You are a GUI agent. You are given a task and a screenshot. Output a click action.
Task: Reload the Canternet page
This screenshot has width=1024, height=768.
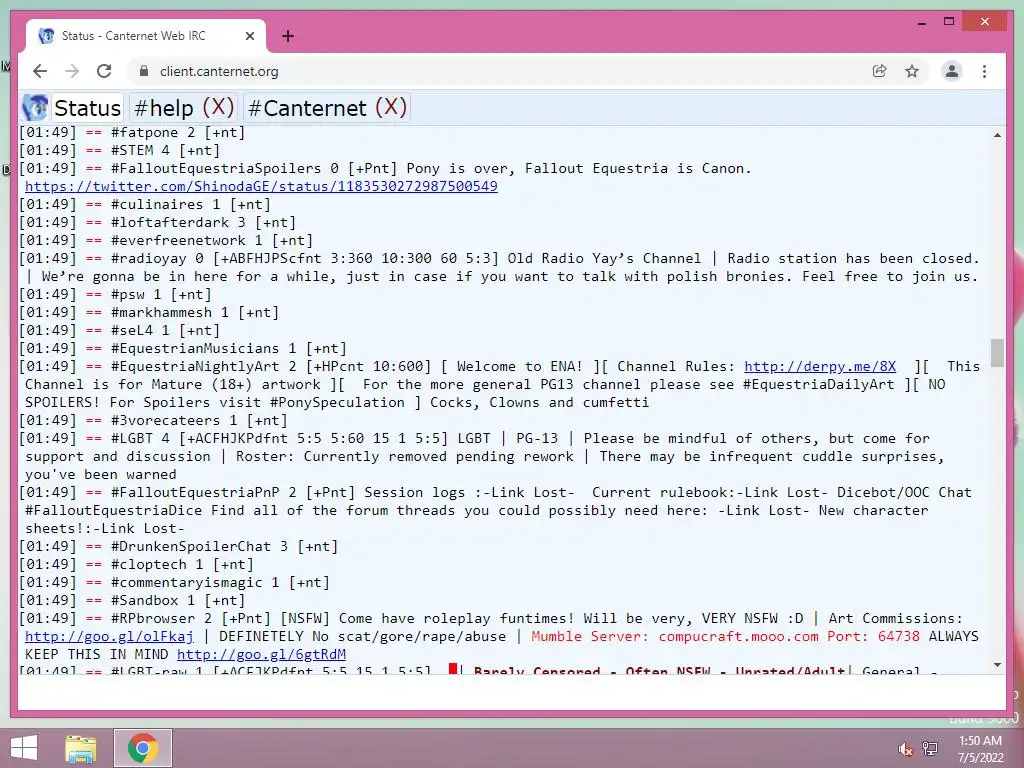click(104, 71)
